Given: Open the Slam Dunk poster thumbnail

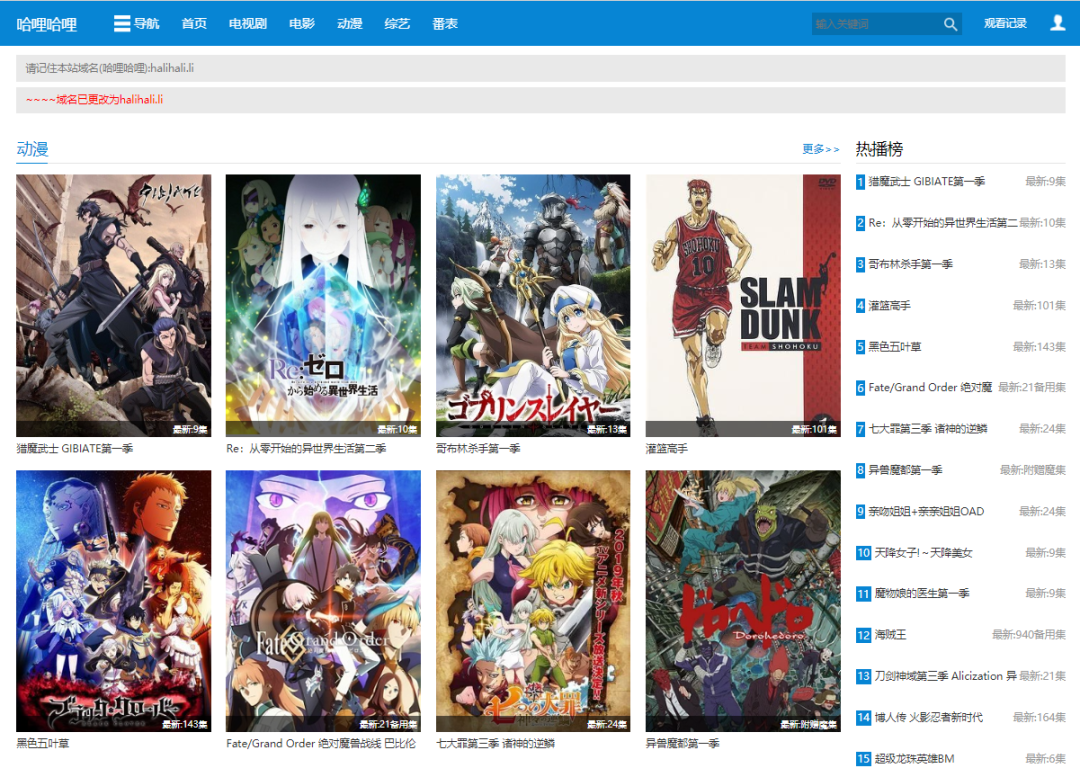Looking at the screenshot, I should [x=743, y=305].
